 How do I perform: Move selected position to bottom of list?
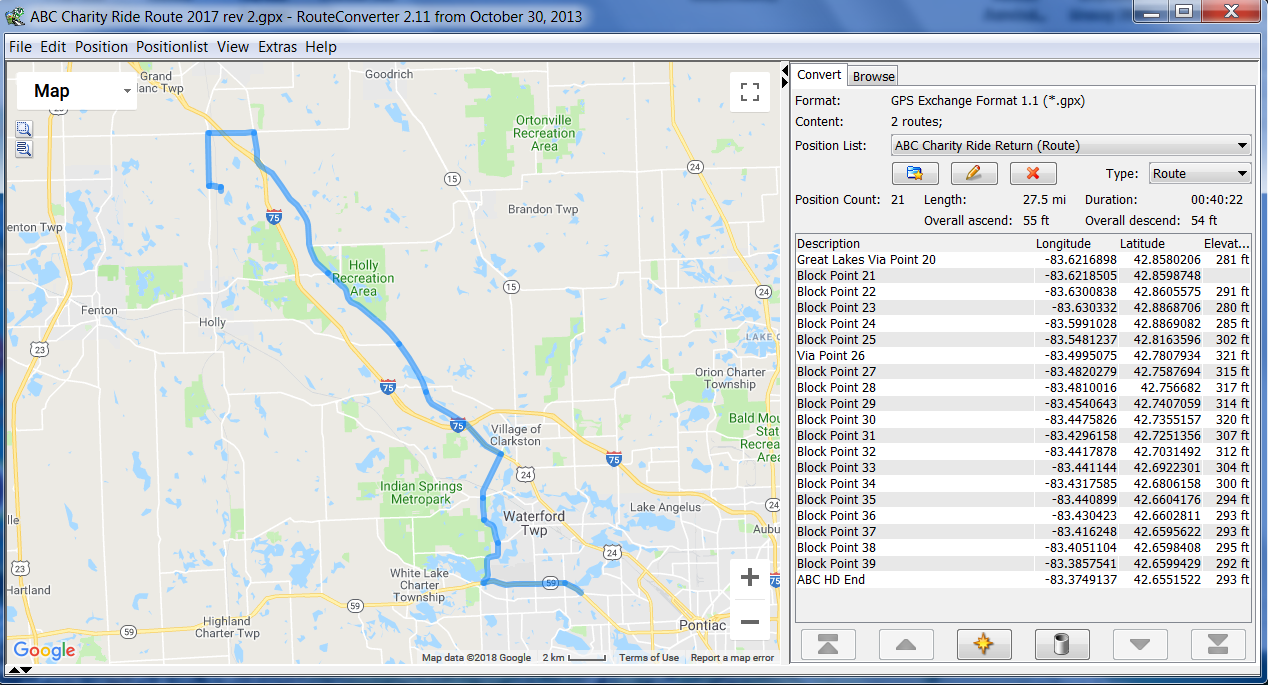tap(1218, 645)
